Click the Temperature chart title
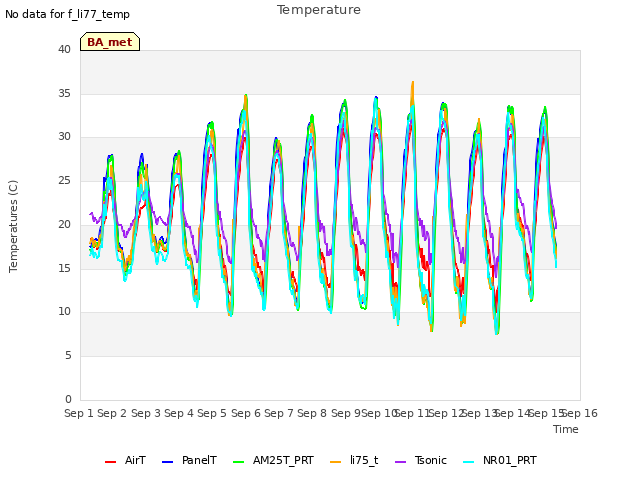 point(319,10)
